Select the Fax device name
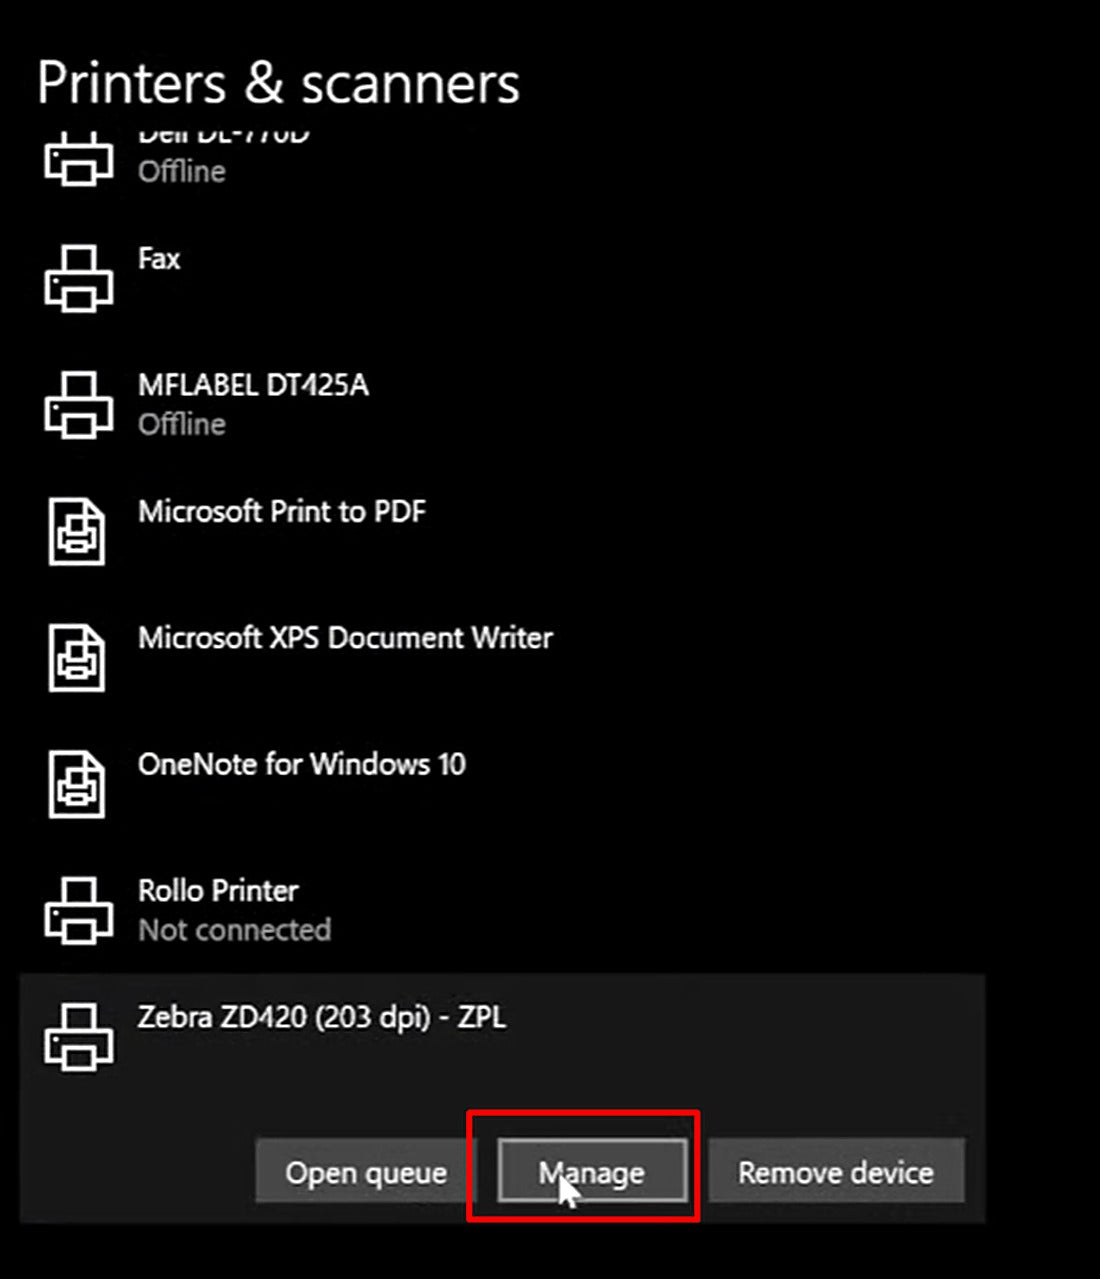Image resolution: width=1100 pixels, height=1279 pixels. tap(159, 259)
